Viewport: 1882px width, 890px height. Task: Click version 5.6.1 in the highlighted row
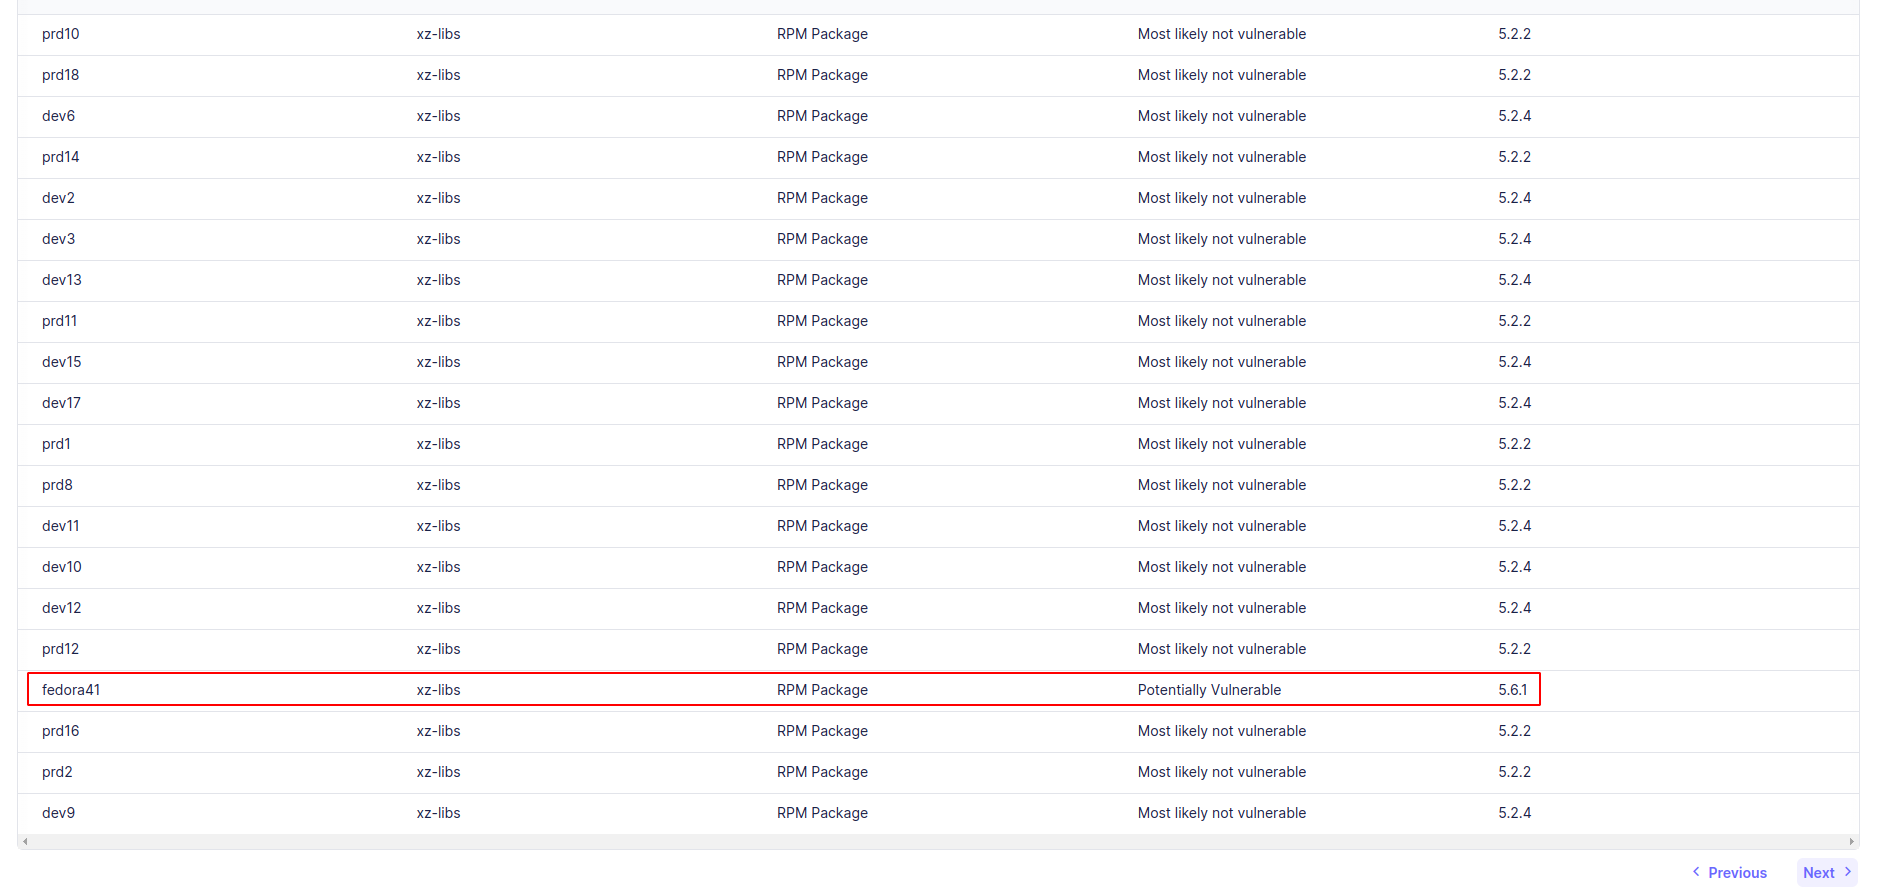point(1512,690)
